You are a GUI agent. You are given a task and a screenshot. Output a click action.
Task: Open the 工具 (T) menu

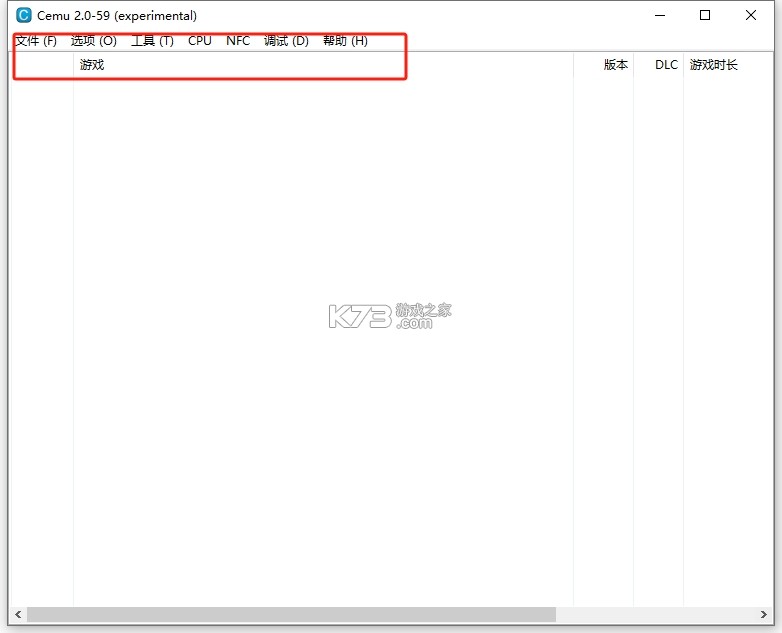point(152,40)
